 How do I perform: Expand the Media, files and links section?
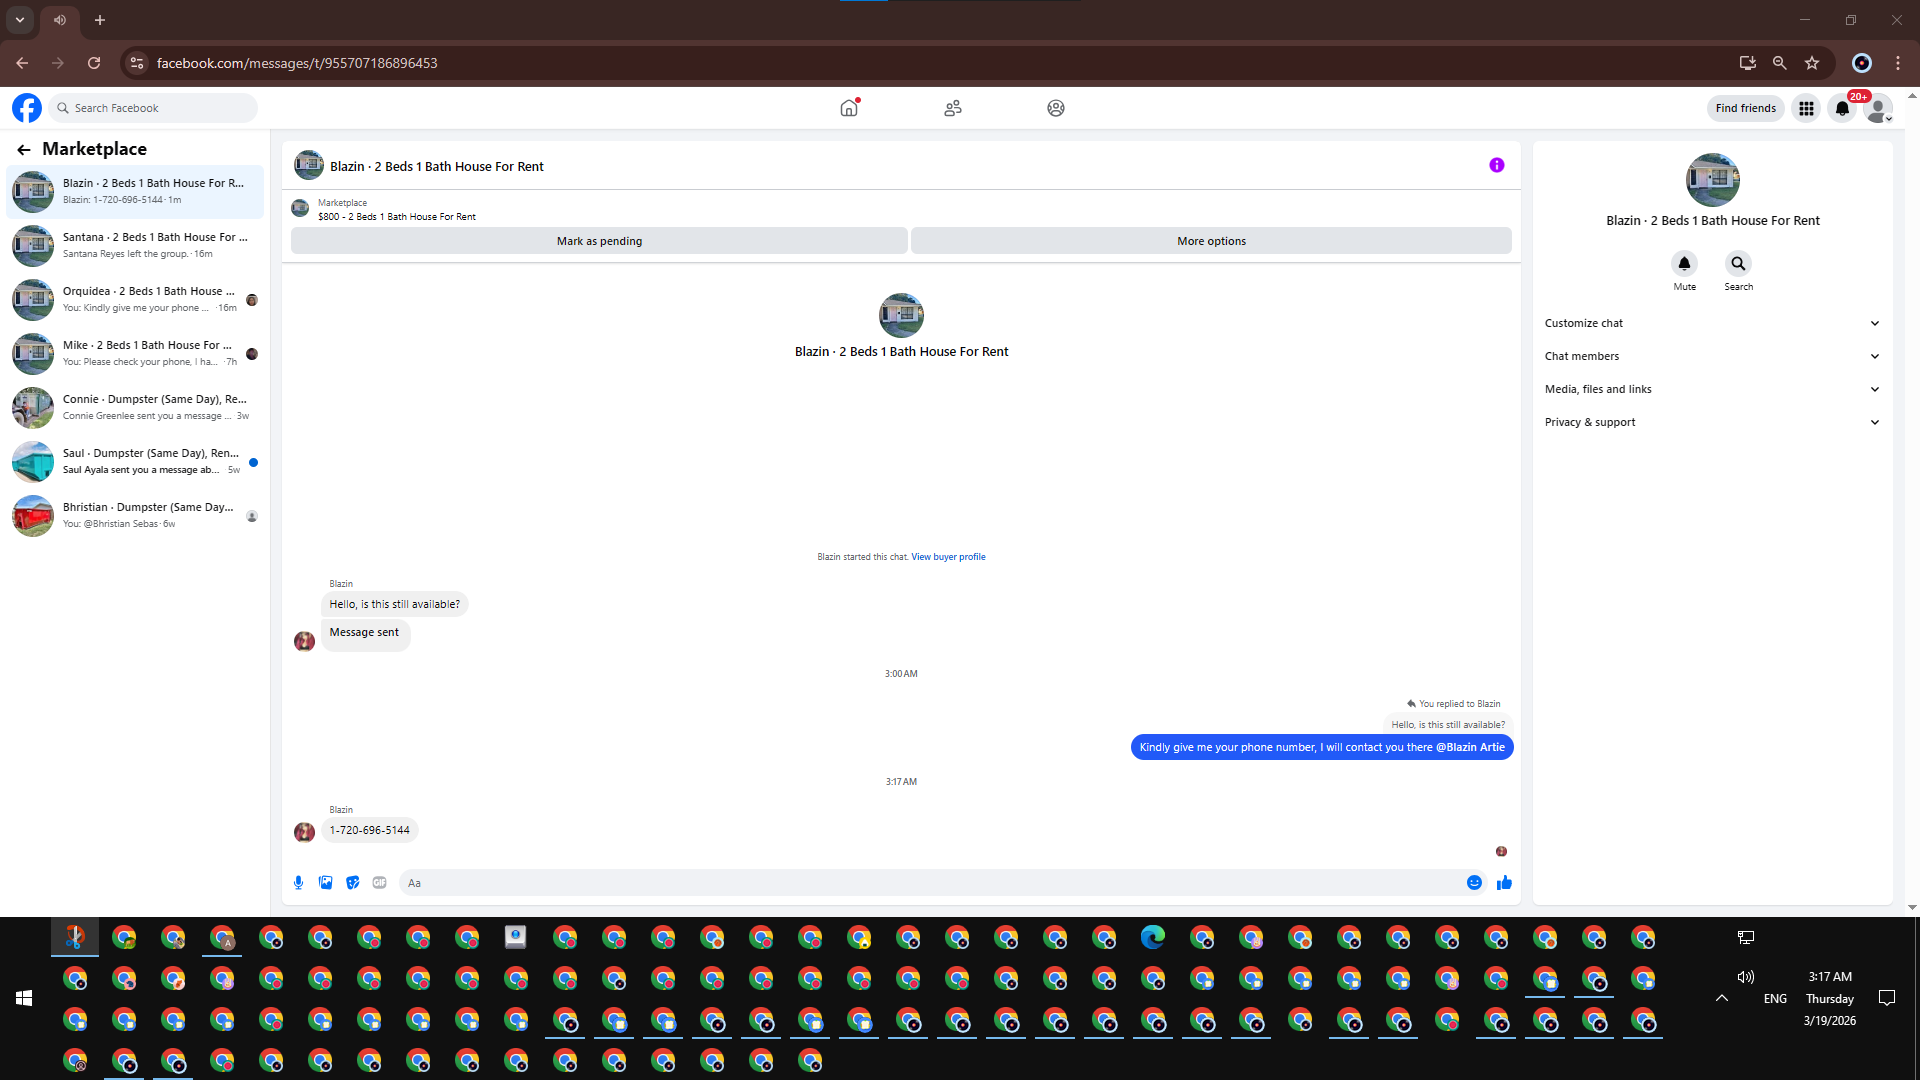point(1712,389)
